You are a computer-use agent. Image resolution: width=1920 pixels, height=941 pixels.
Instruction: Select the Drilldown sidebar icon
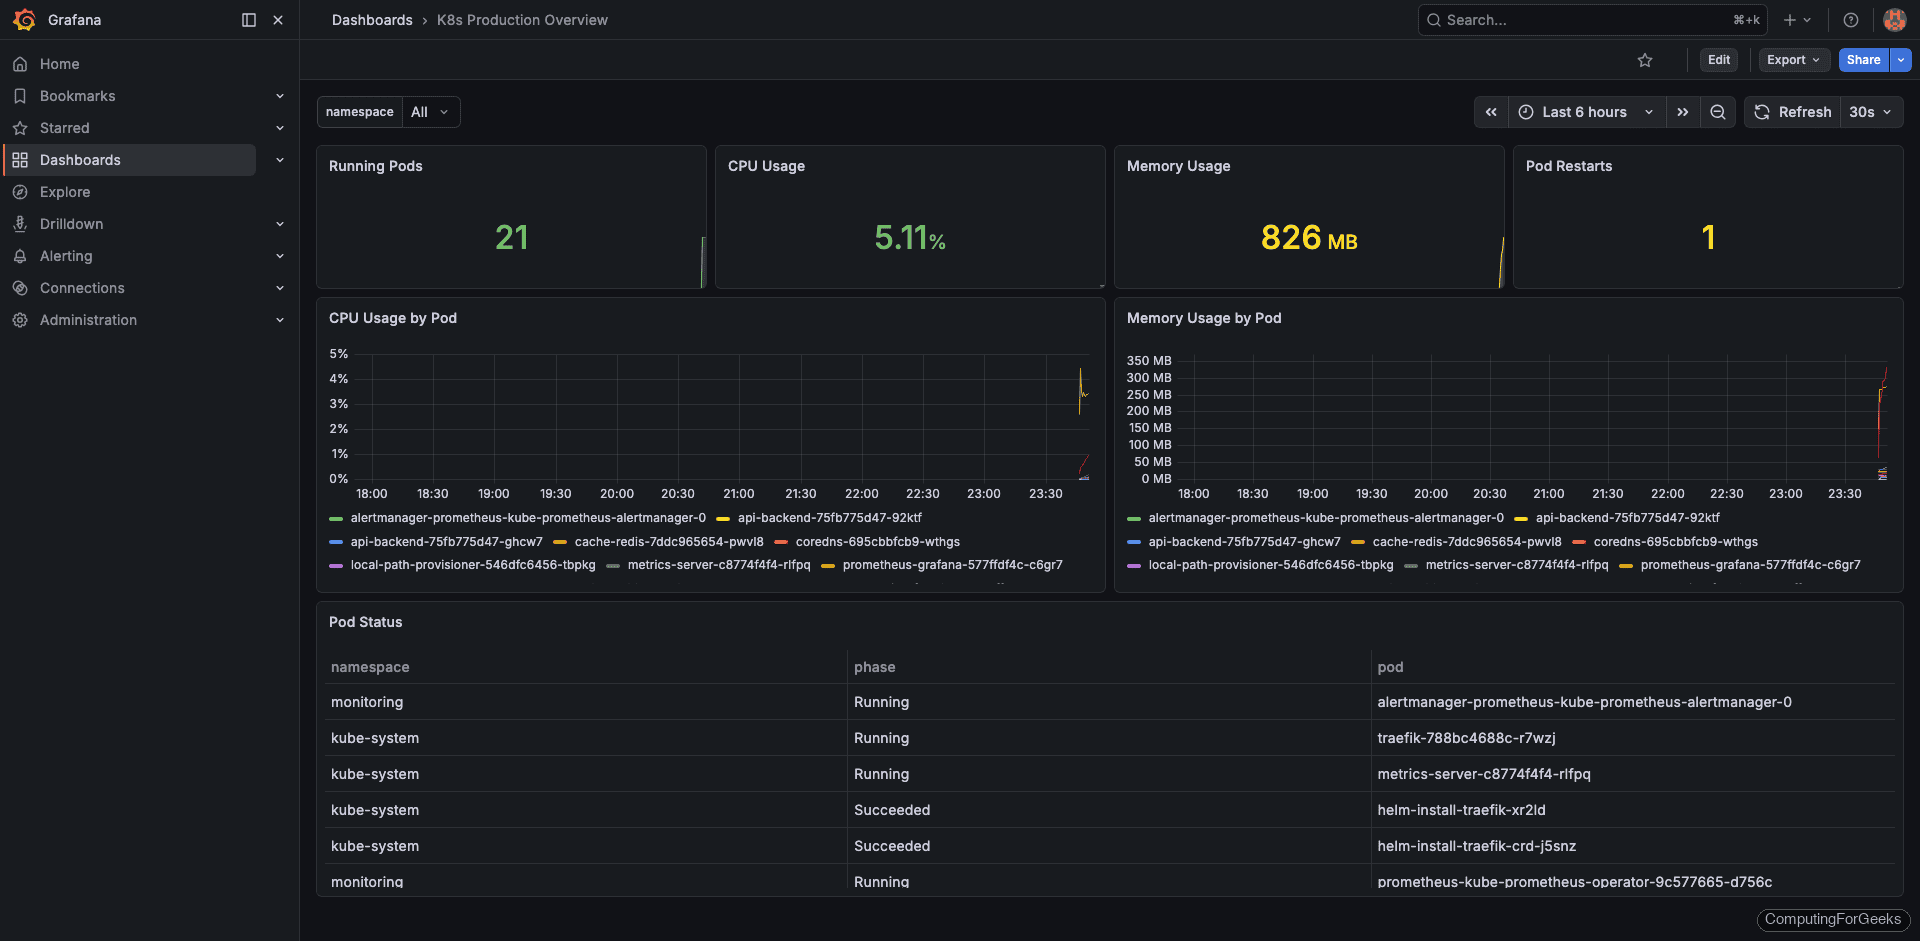coord(21,223)
